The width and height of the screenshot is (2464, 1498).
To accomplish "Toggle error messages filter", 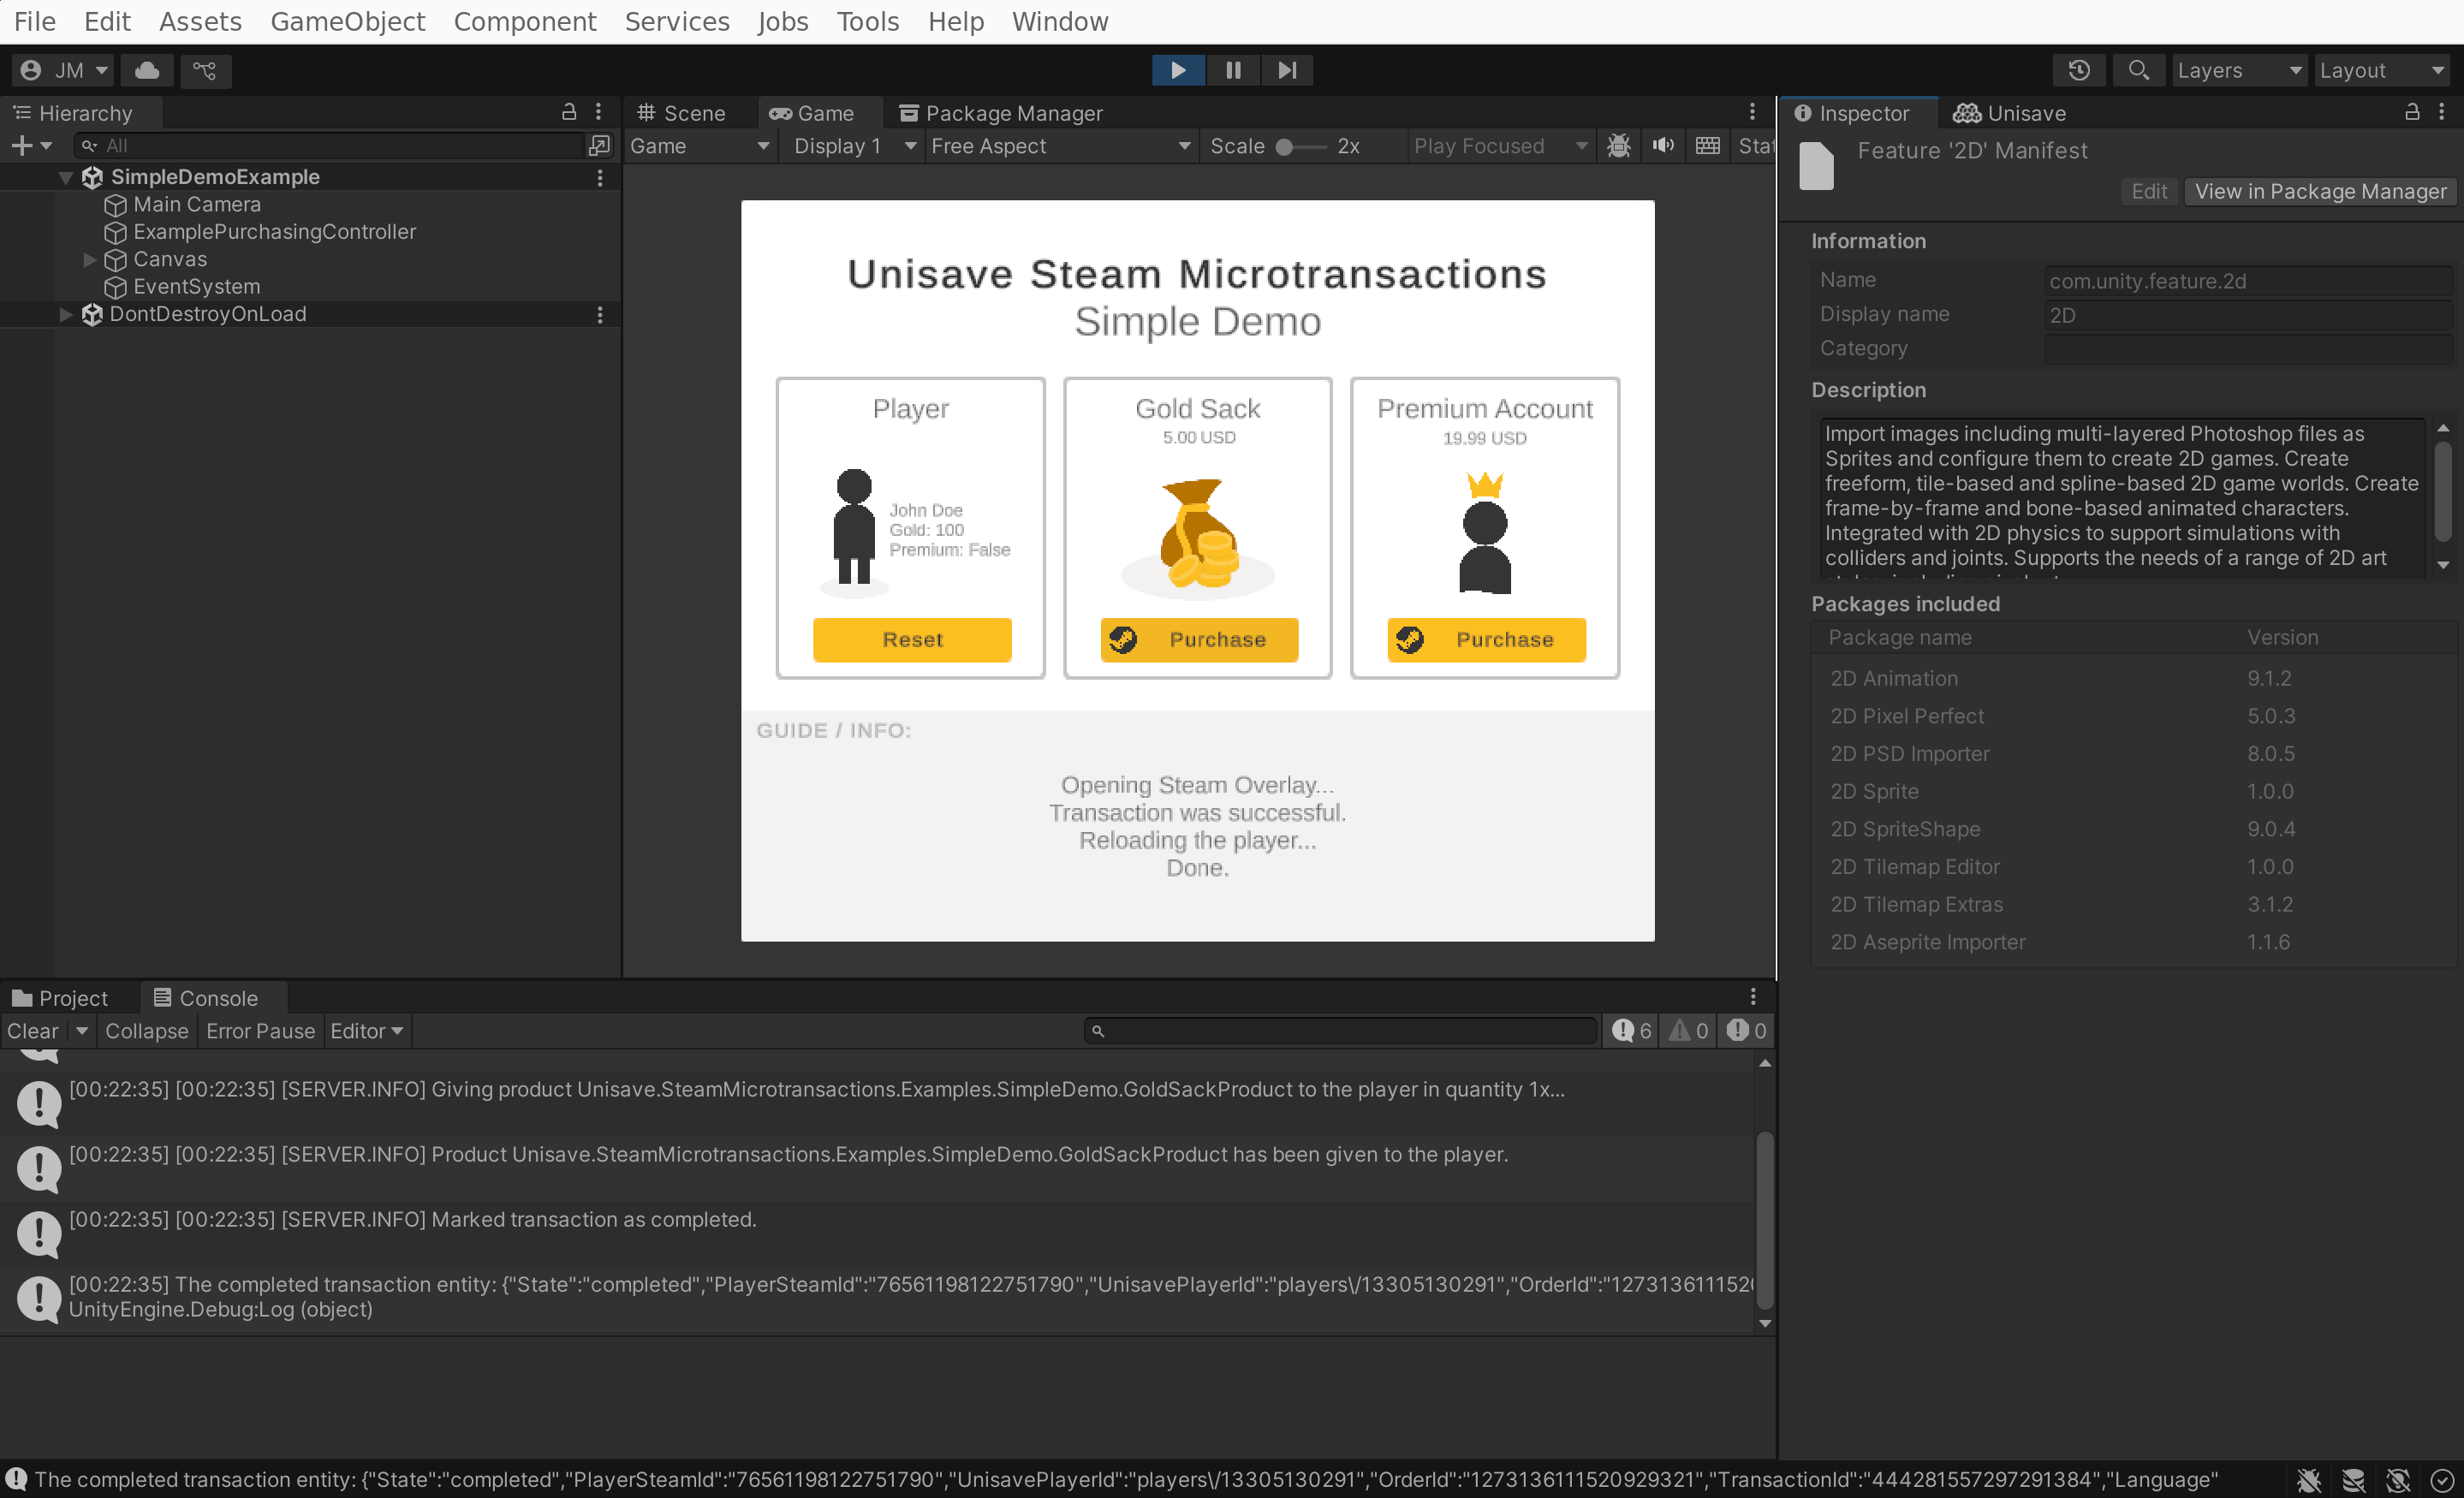I will click(1746, 1031).
